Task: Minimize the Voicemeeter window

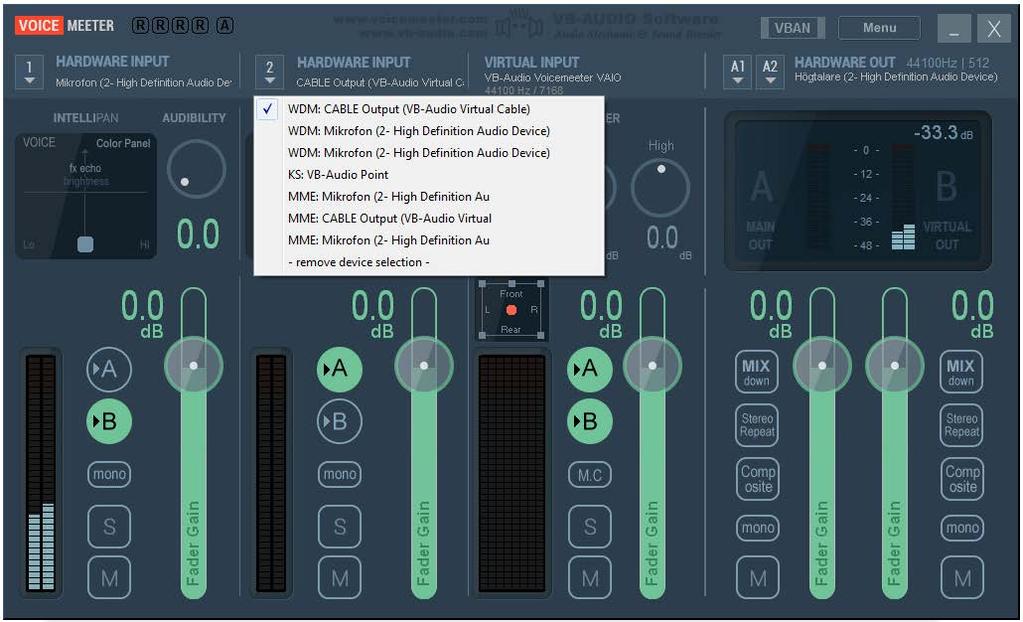Action: point(953,29)
